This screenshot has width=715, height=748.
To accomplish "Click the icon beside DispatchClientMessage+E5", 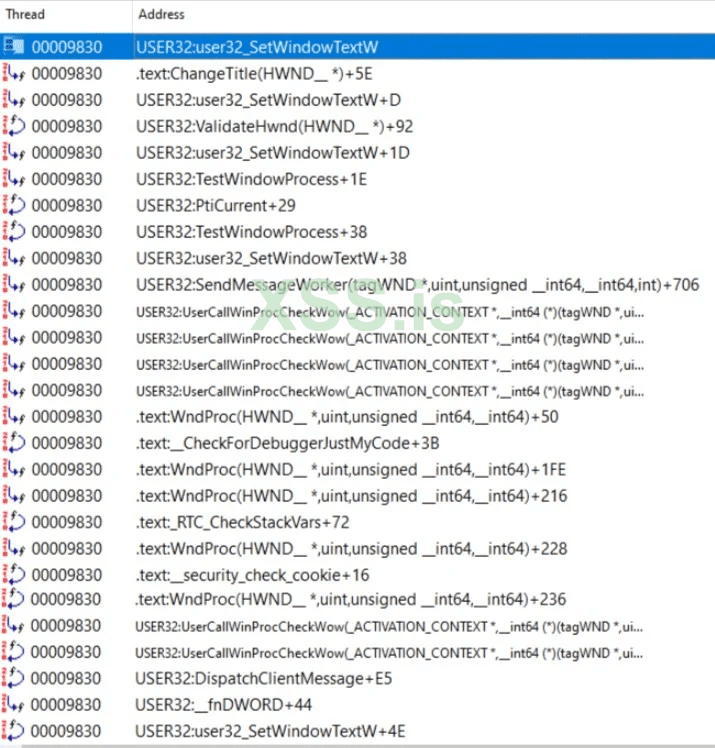I will tap(13, 678).
